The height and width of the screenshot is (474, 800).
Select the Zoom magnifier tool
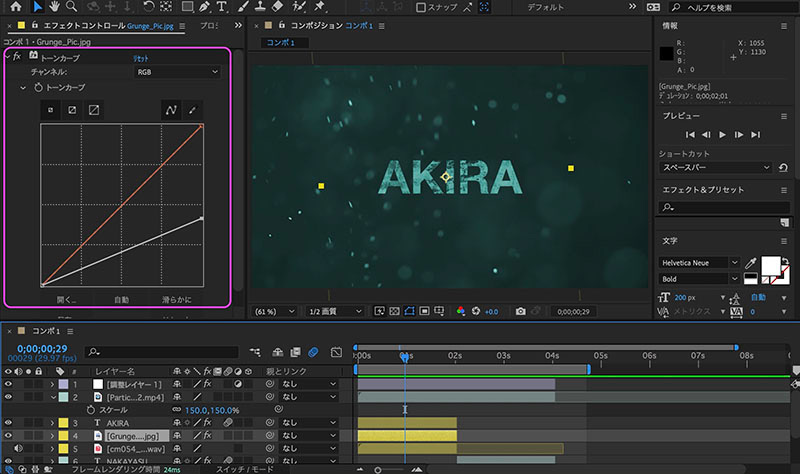coord(71,7)
